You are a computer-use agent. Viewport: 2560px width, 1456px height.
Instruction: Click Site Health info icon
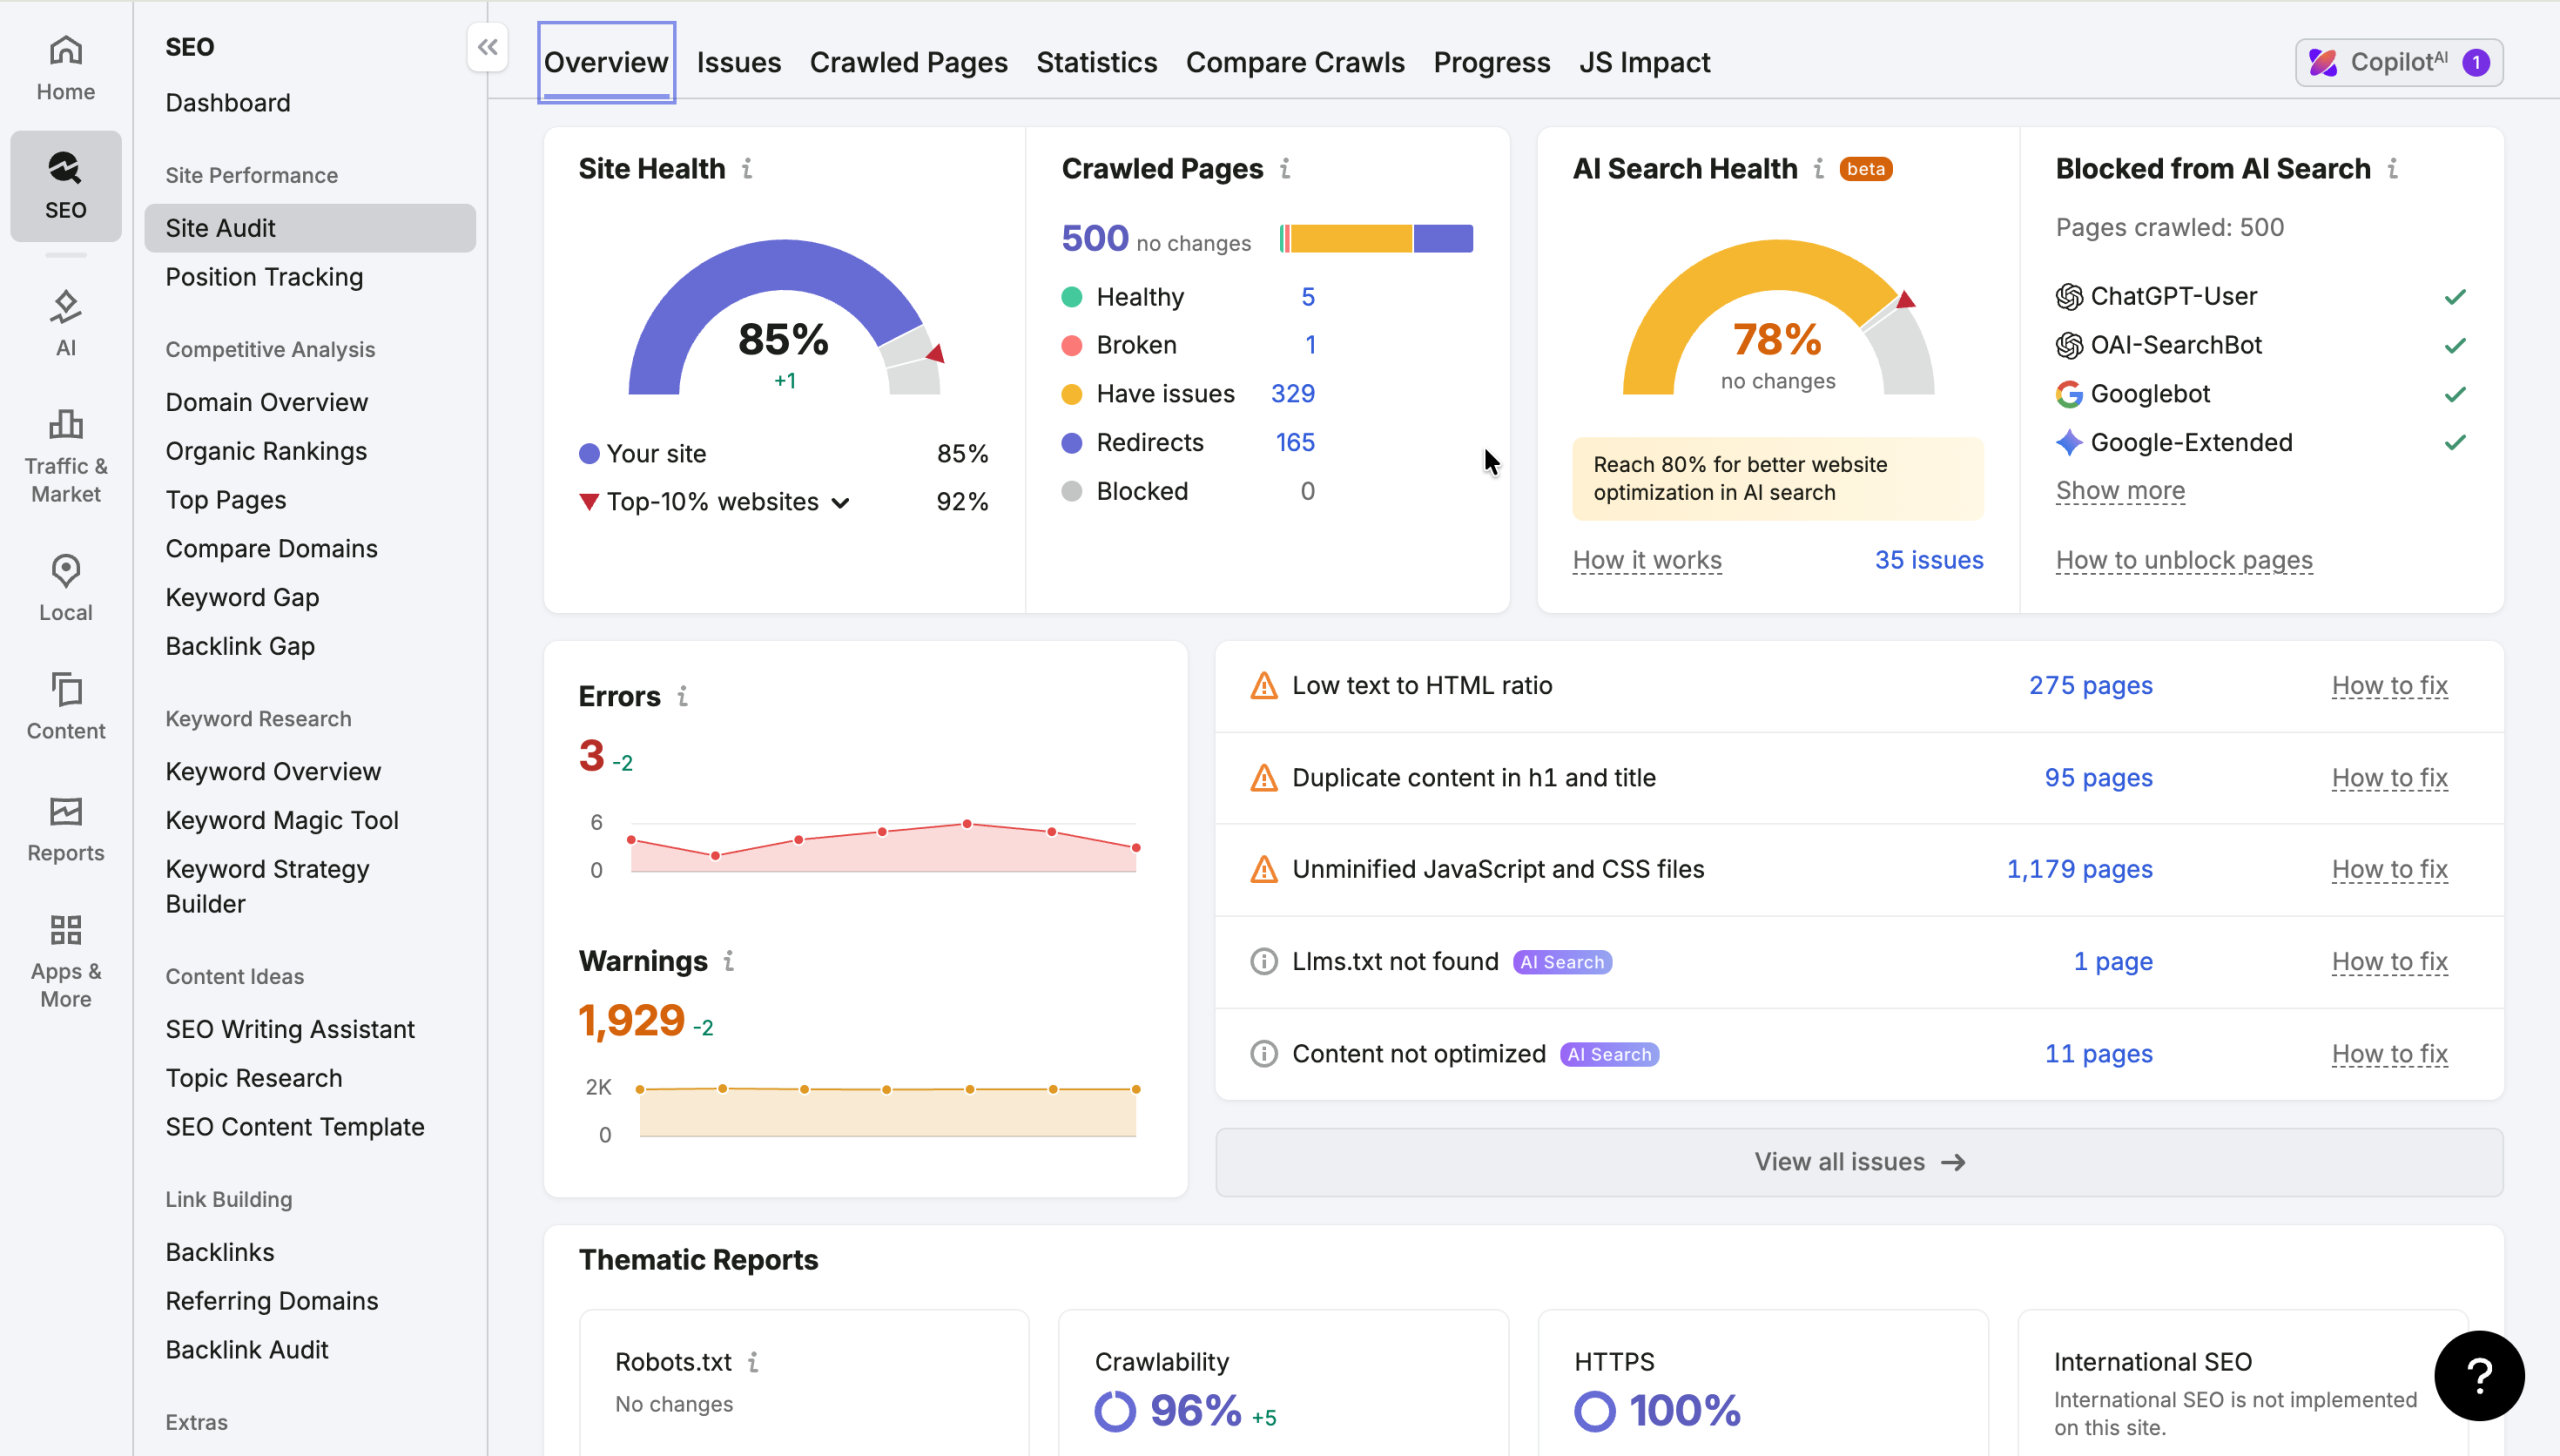pos(747,169)
